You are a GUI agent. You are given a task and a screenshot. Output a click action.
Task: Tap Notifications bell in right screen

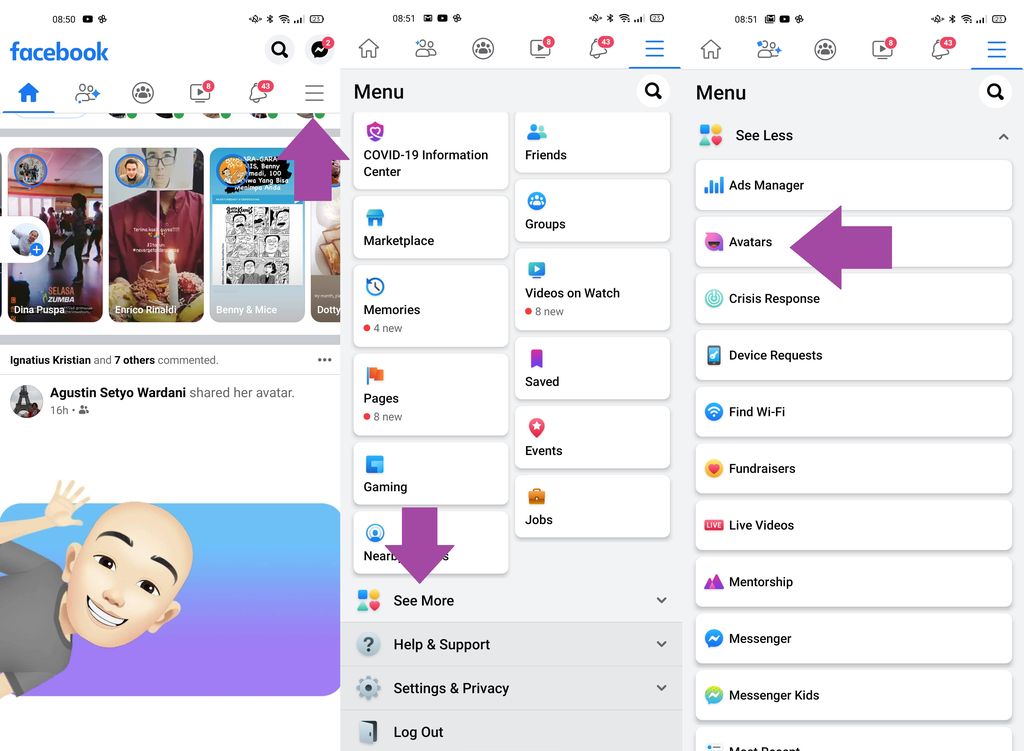(942, 49)
